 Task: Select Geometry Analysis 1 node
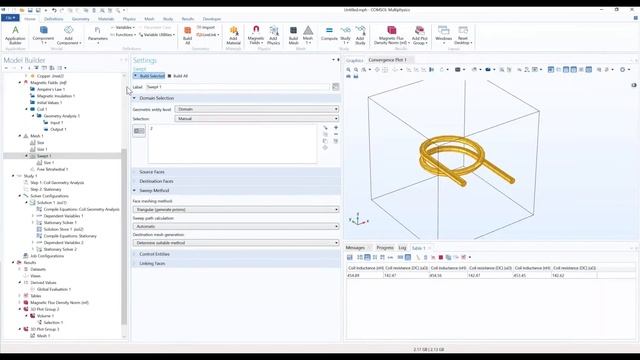click(61, 116)
